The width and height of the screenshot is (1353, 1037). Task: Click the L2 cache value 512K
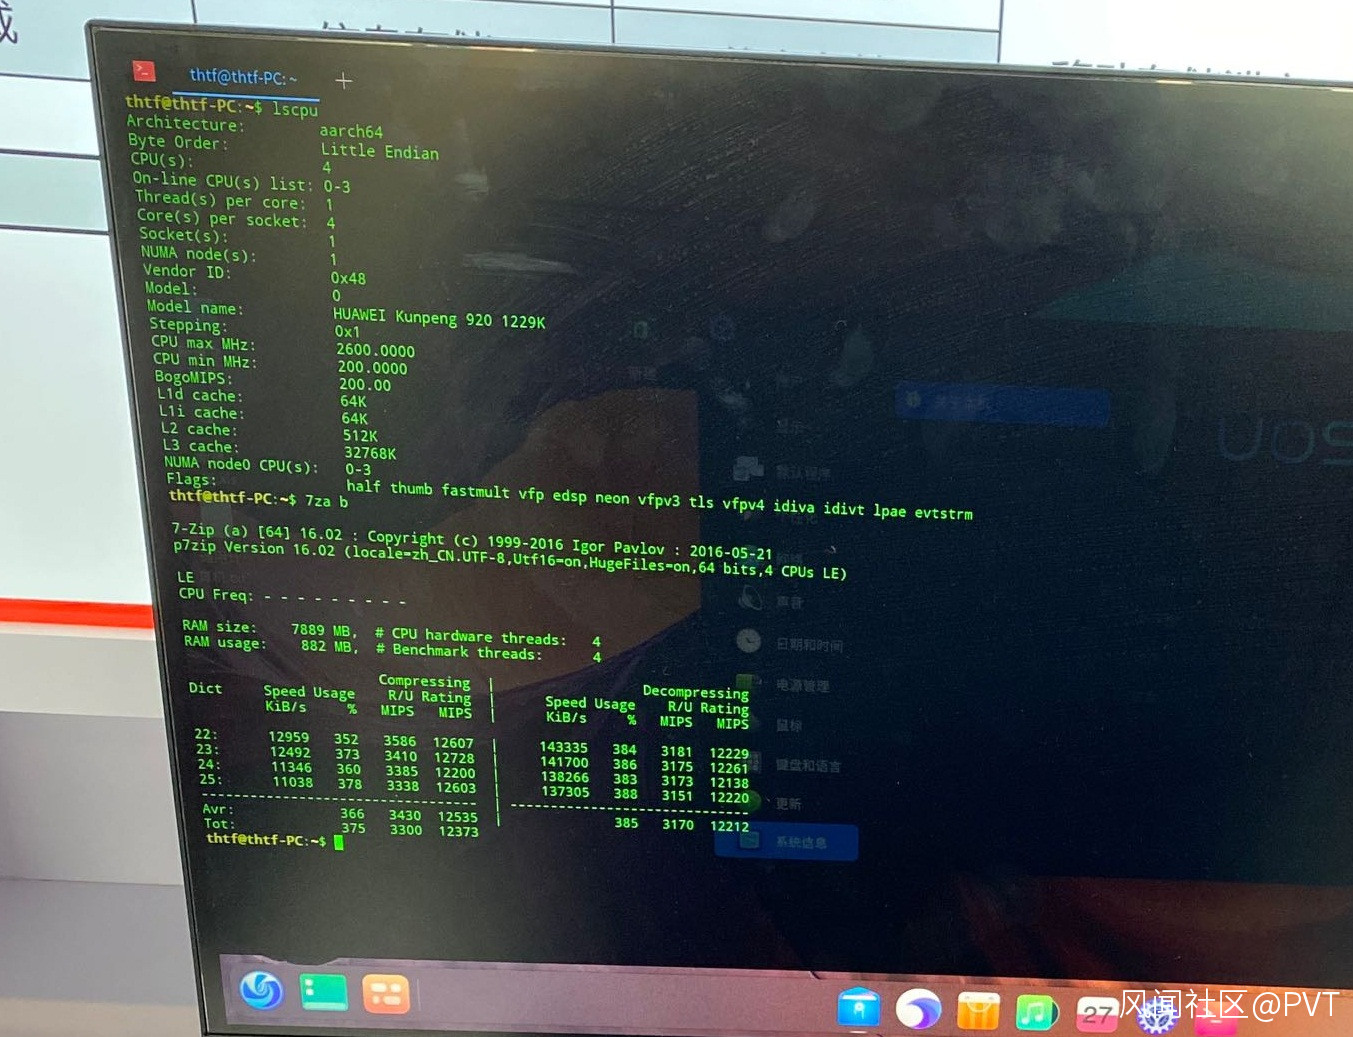[x=360, y=436]
